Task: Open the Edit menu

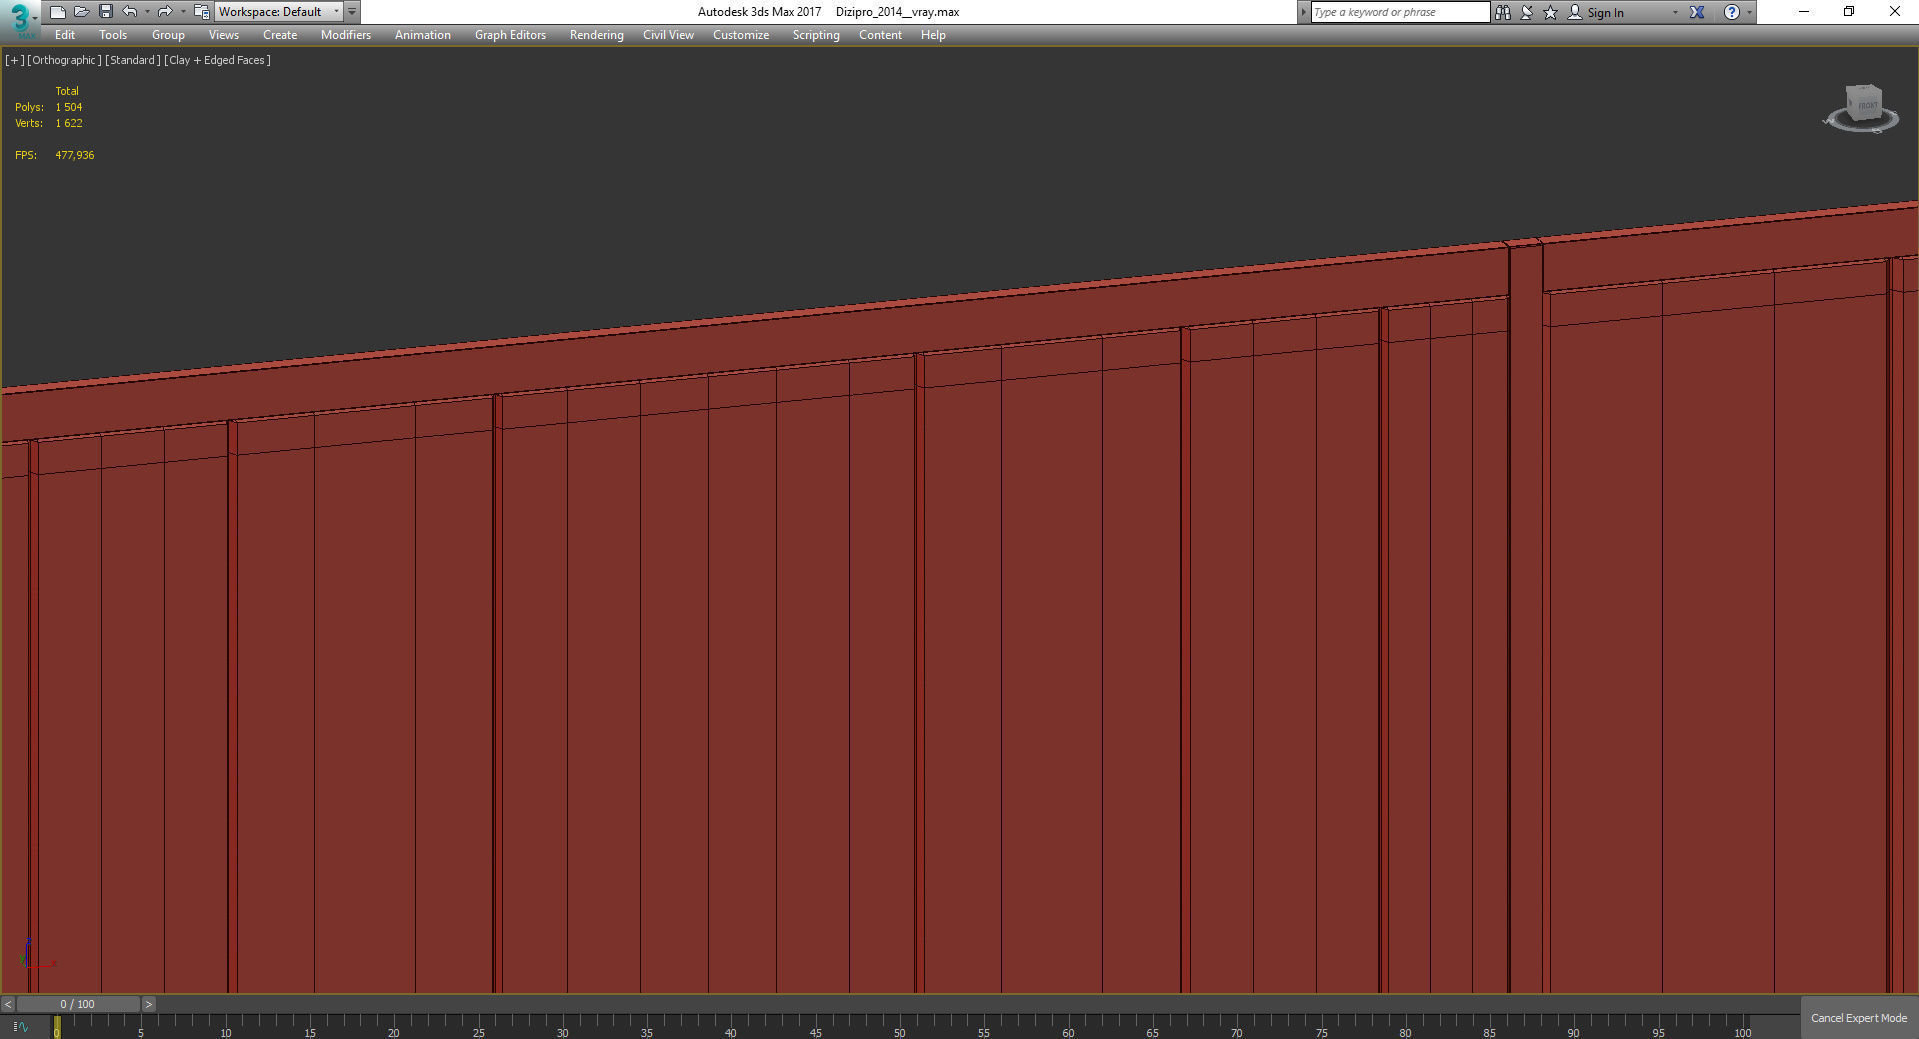Action: point(65,35)
